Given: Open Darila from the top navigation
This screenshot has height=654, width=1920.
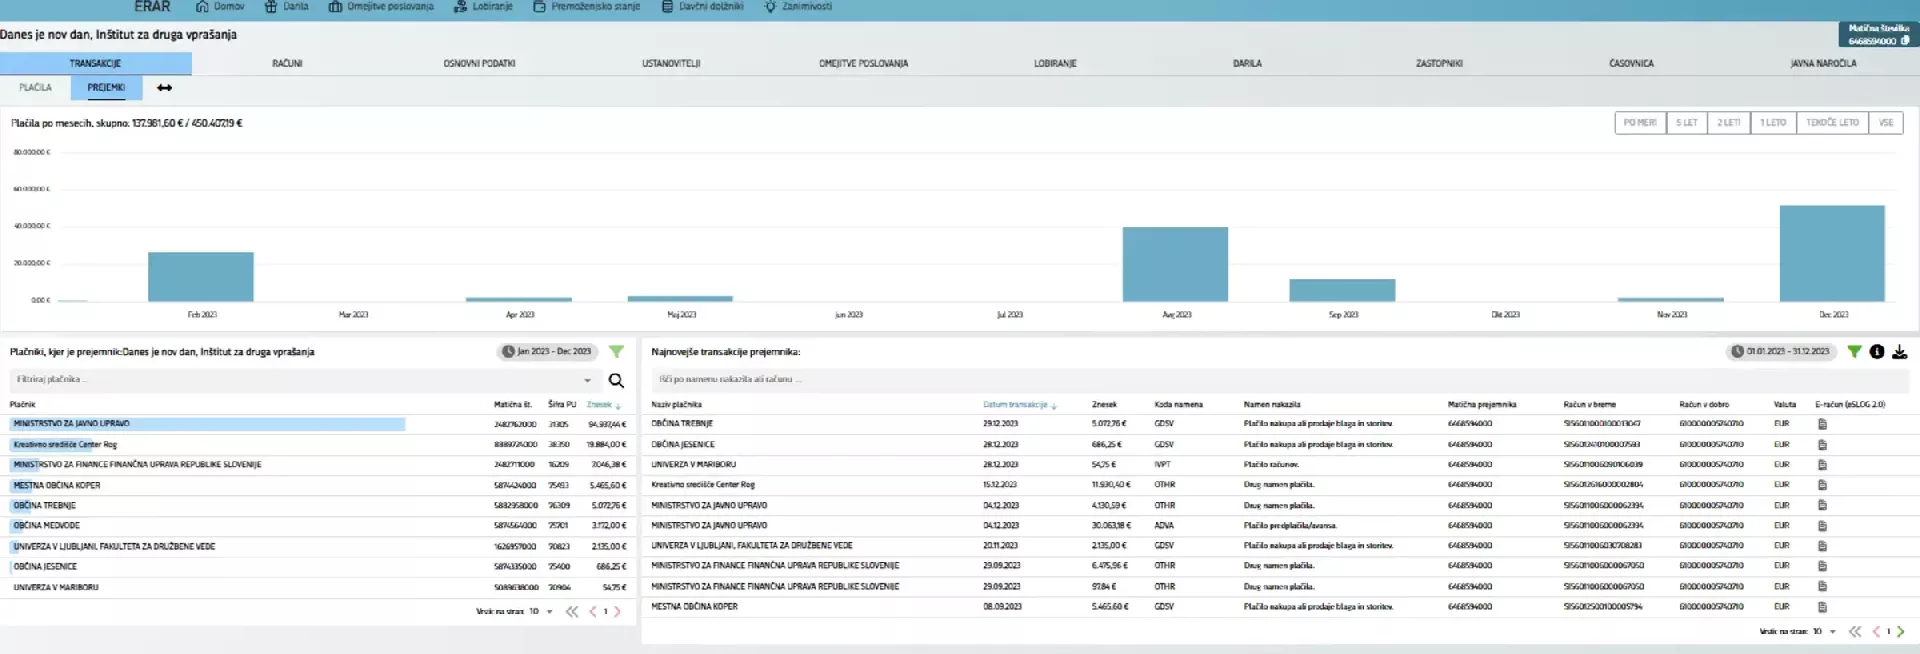Looking at the screenshot, I should [286, 7].
